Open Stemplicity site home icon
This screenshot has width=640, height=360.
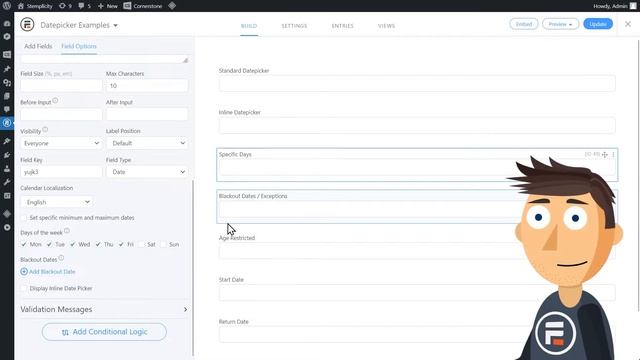(21, 6)
